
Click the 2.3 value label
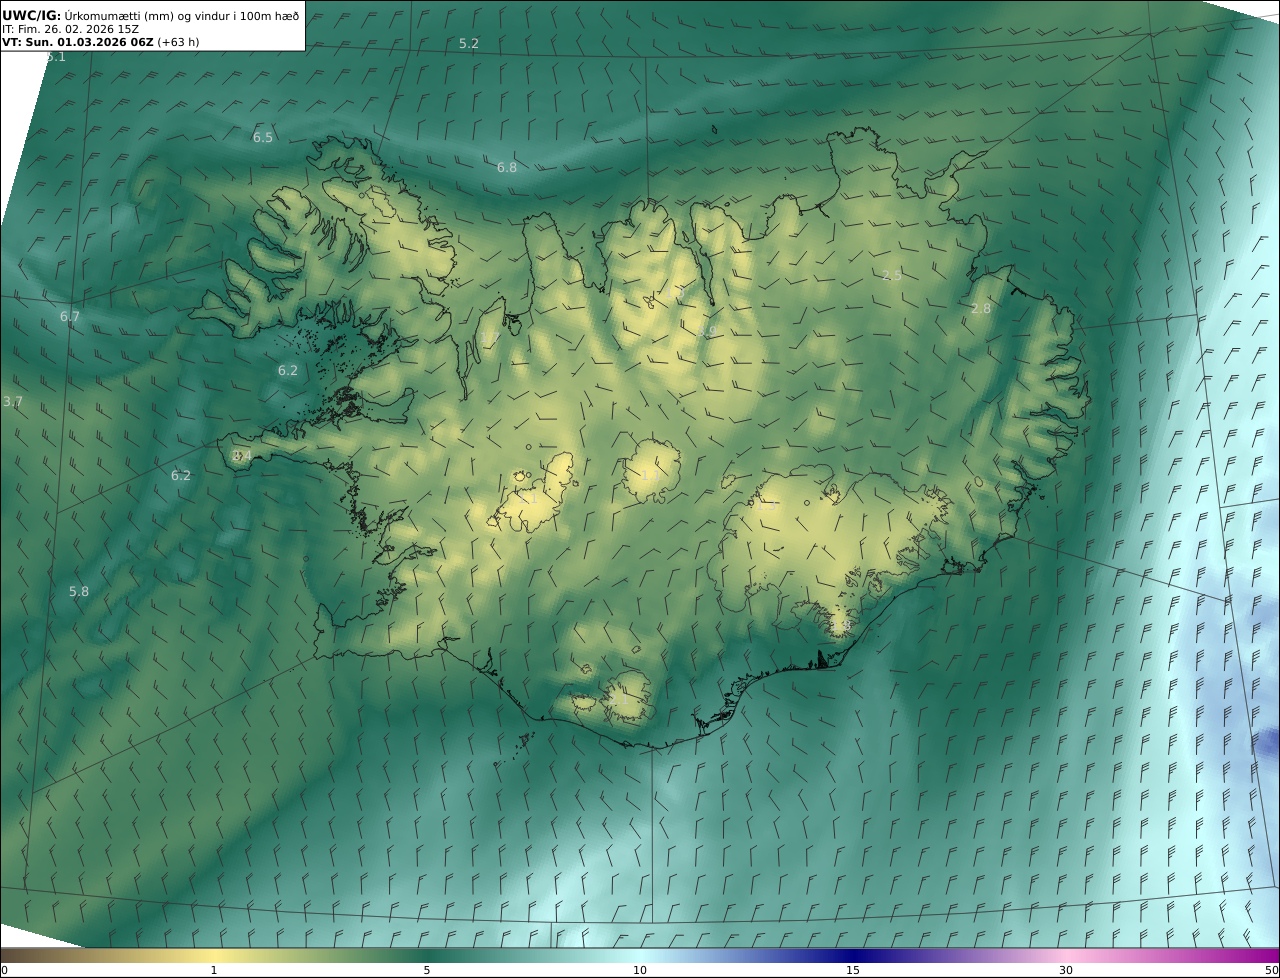[x=891, y=275]
